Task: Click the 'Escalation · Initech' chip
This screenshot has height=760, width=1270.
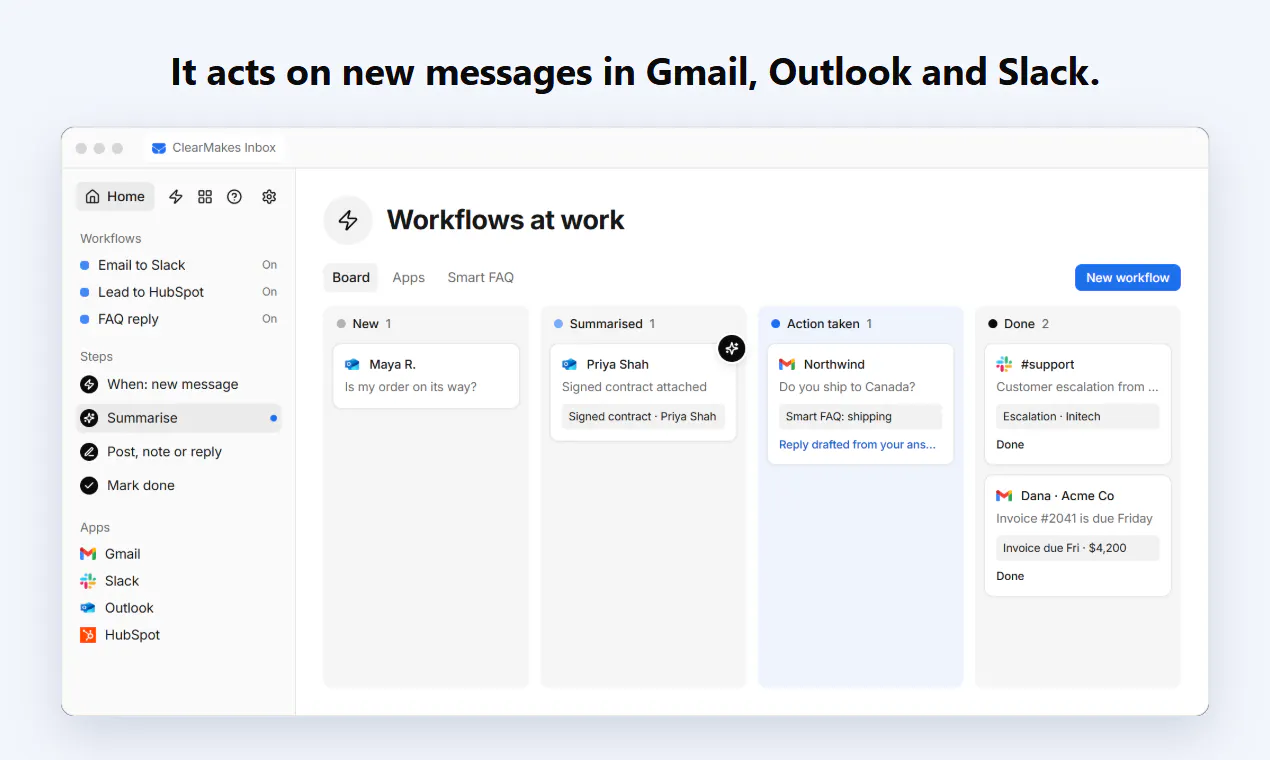Action: [x=1078, y=417]
